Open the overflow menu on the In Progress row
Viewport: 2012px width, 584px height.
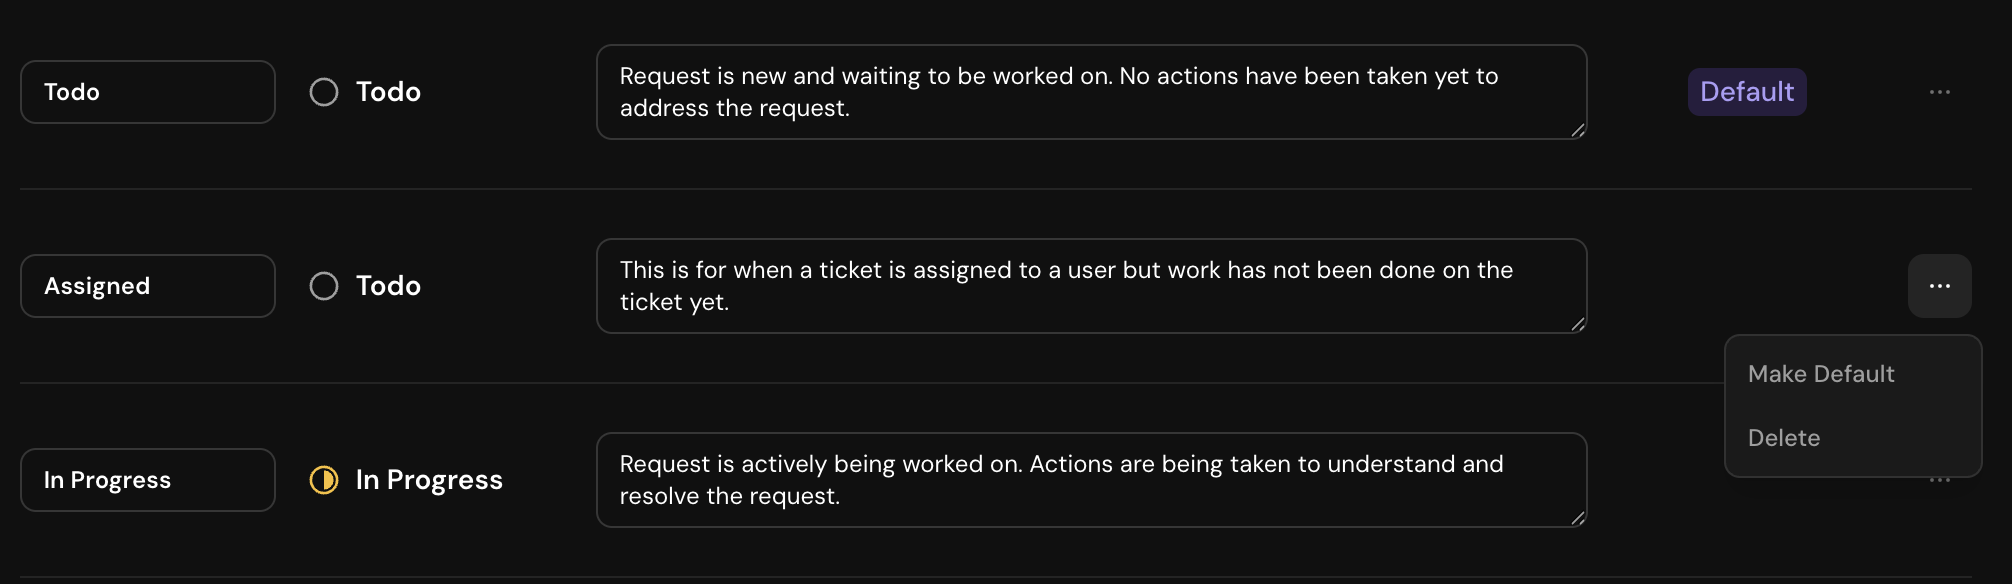pyautogui.click(x=1938, y=480)
